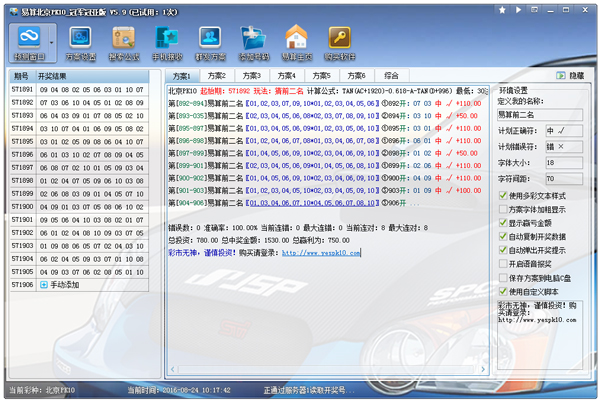Click the play triangle icon in the title bar
This screenshot has height=401, width=600.
point(518,10)
